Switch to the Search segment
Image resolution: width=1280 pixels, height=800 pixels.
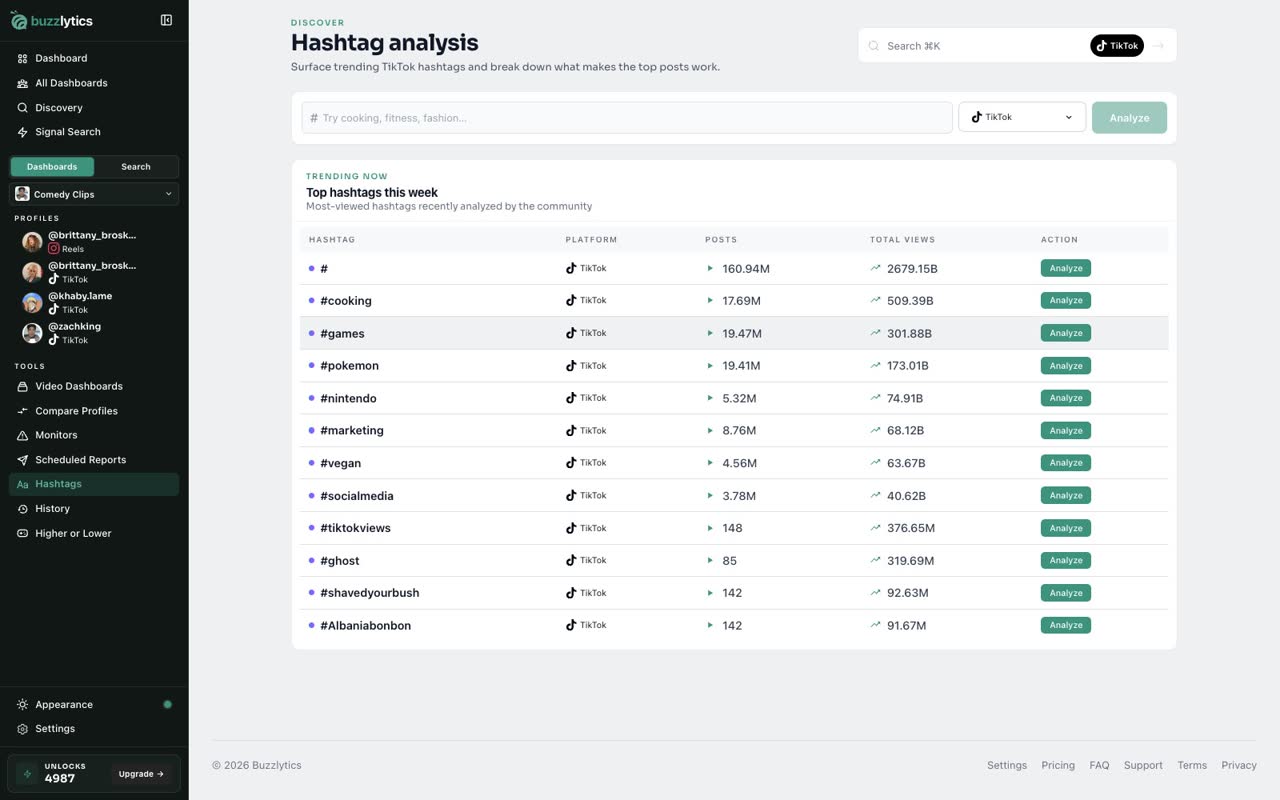(136, 167)
